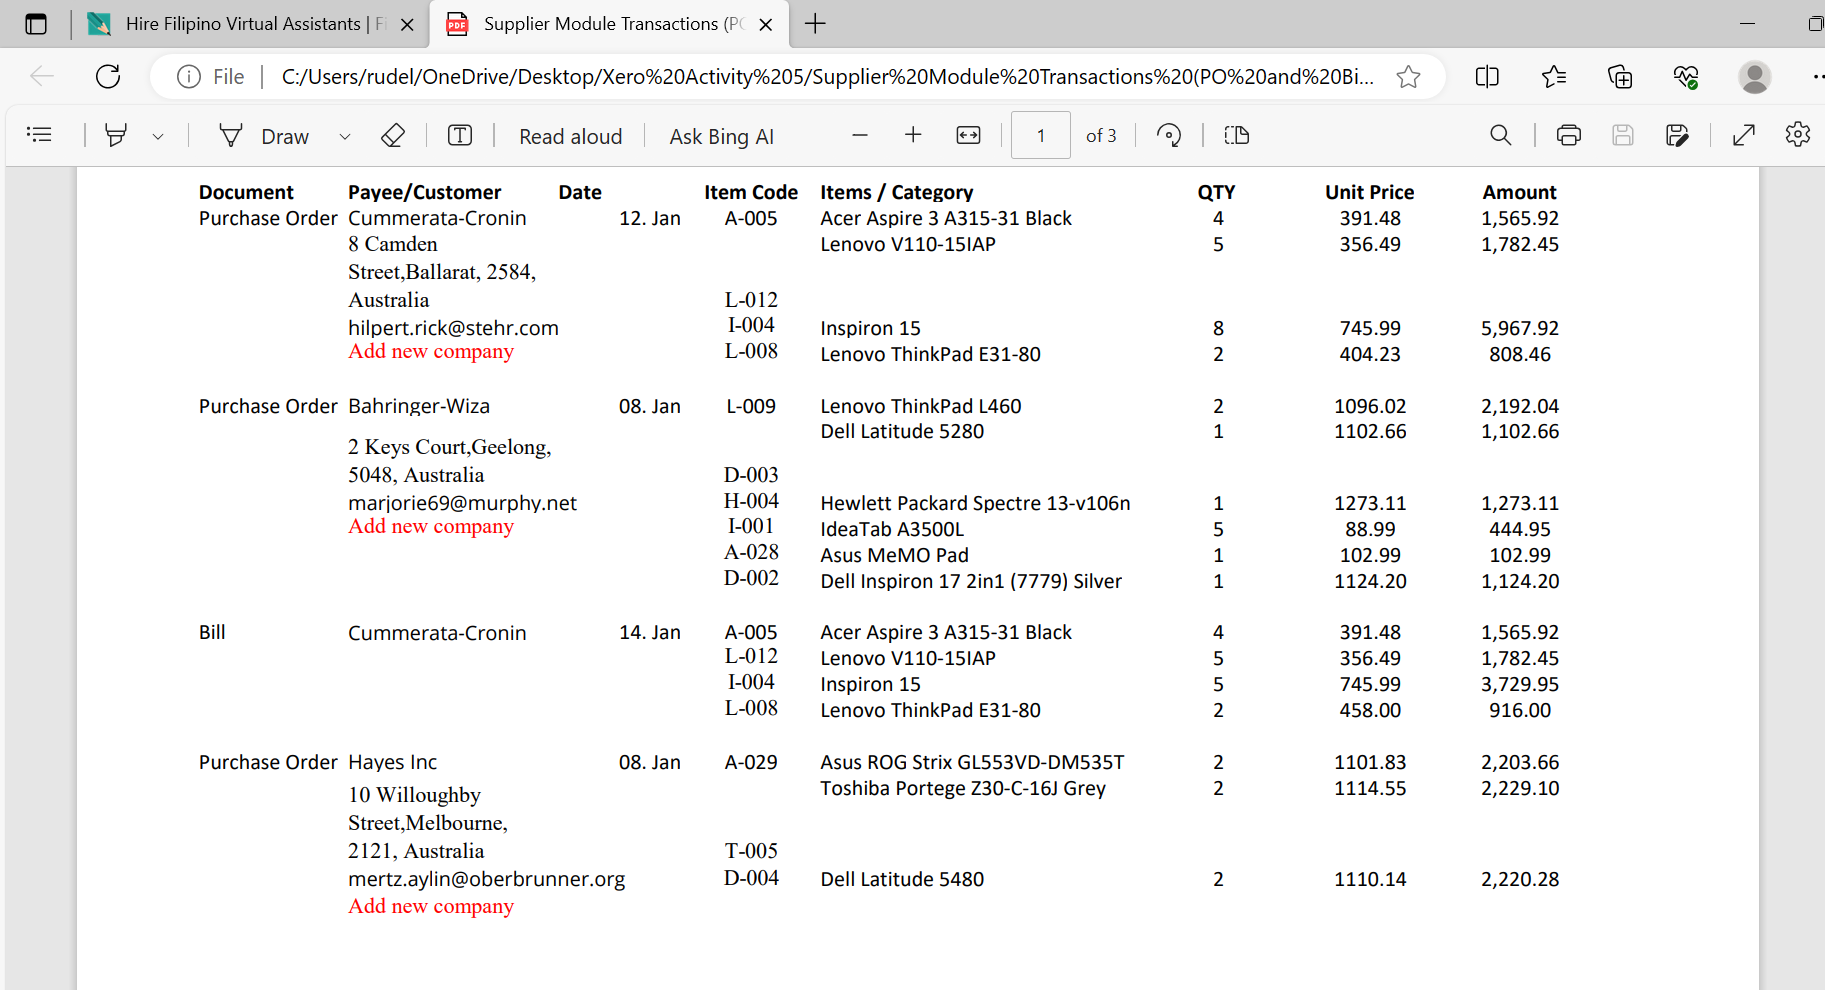Screen dimensions: 1825x990
Task: Select the Hayes Inc payee name
Action: coord(392,762)
